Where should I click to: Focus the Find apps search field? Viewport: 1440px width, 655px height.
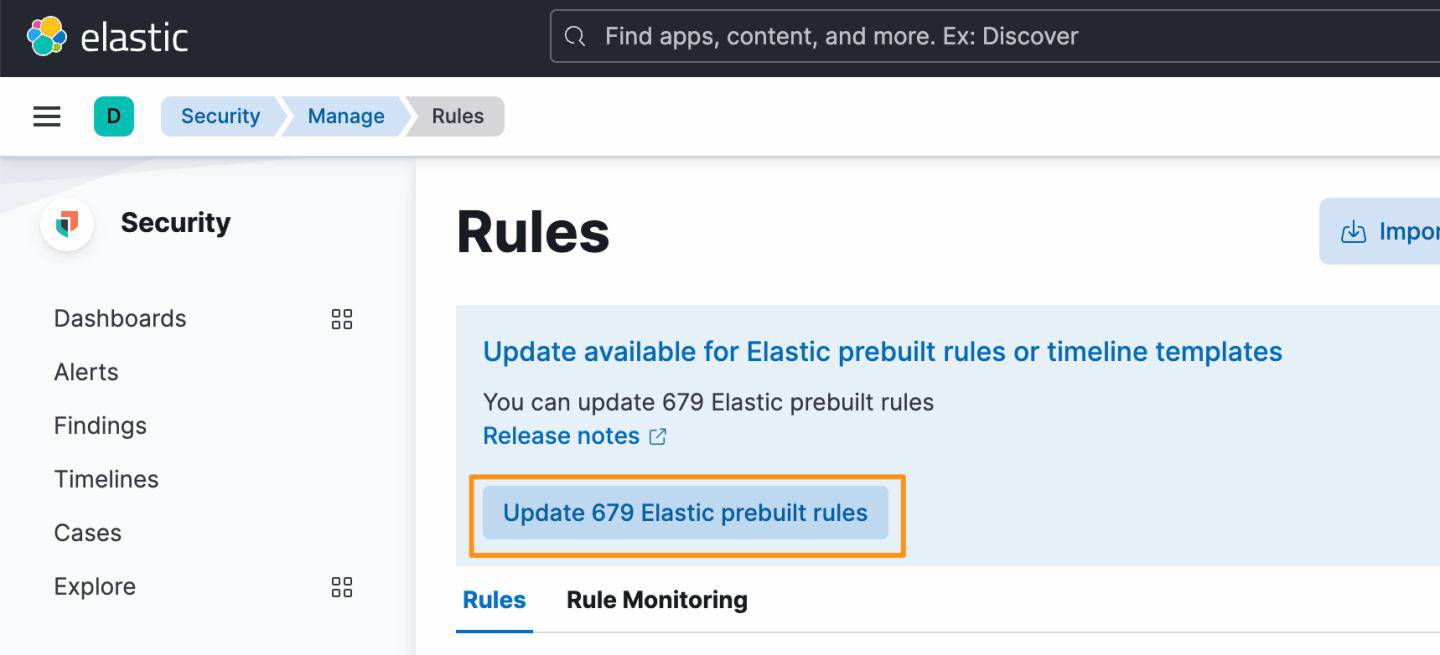pyautogui.click(x=900, y=37)
